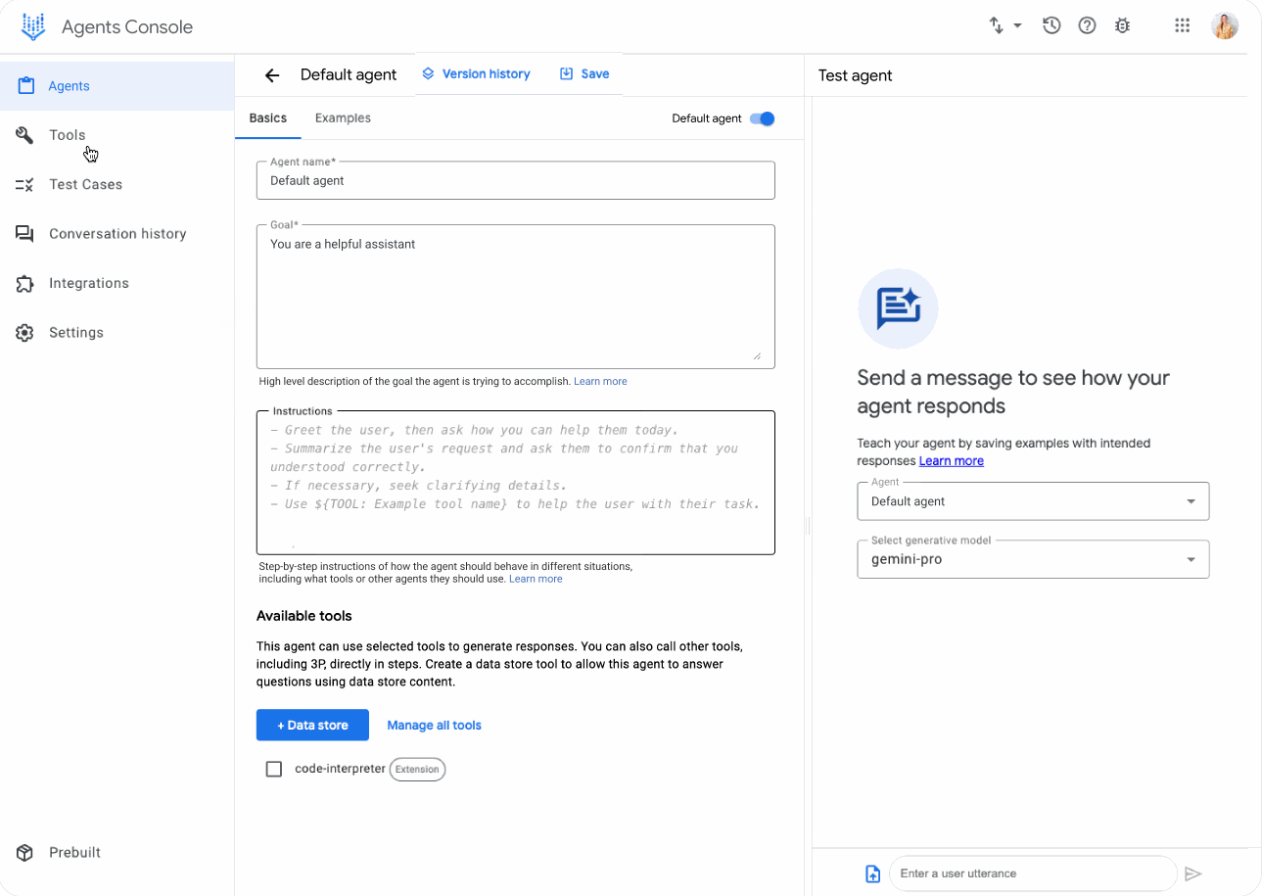Expand the up-down arrows dropdown in header
Screen dimensions: 1262x896
(1005, 26)
